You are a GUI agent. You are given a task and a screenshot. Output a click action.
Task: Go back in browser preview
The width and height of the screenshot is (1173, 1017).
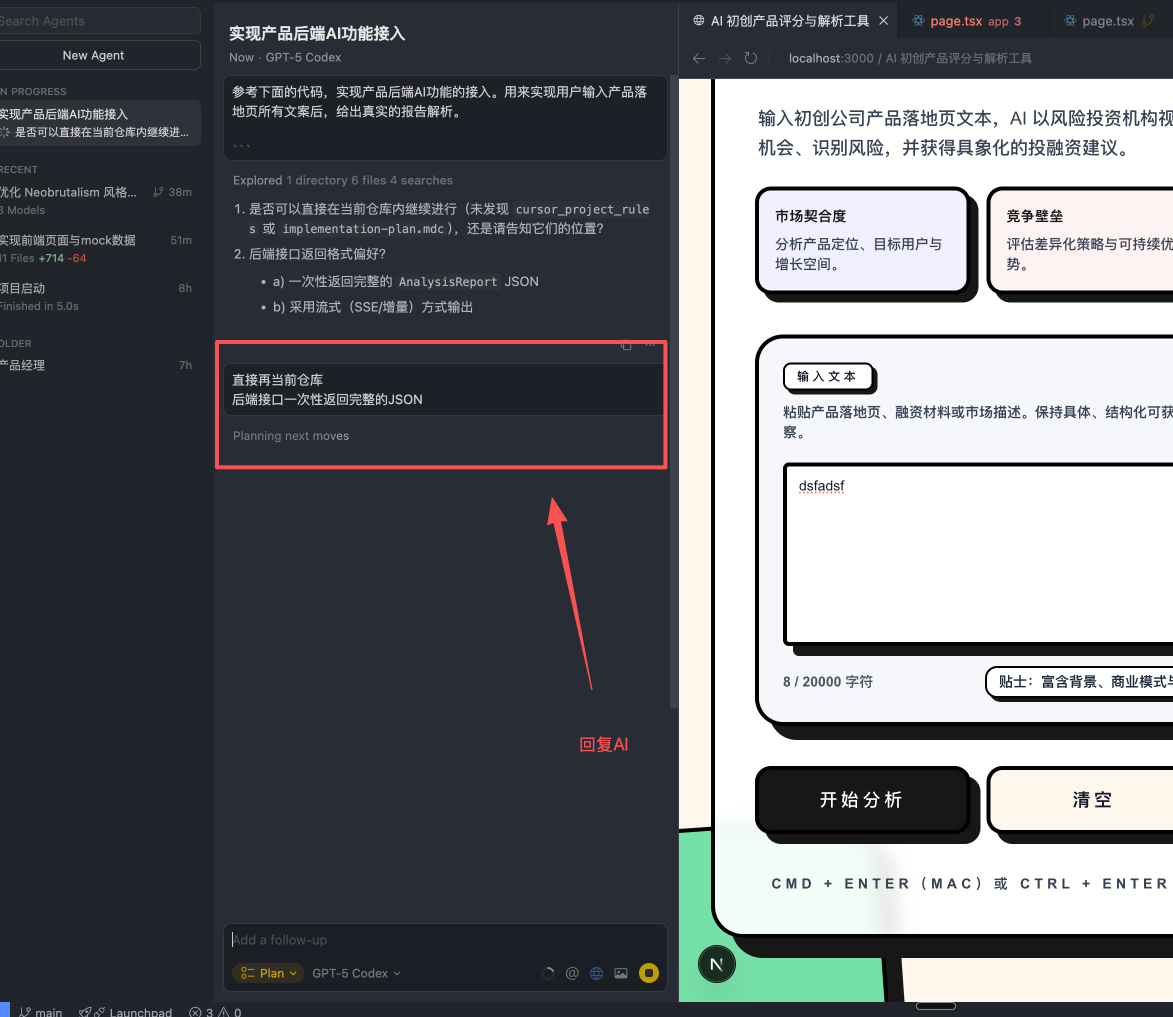(699, 59)
